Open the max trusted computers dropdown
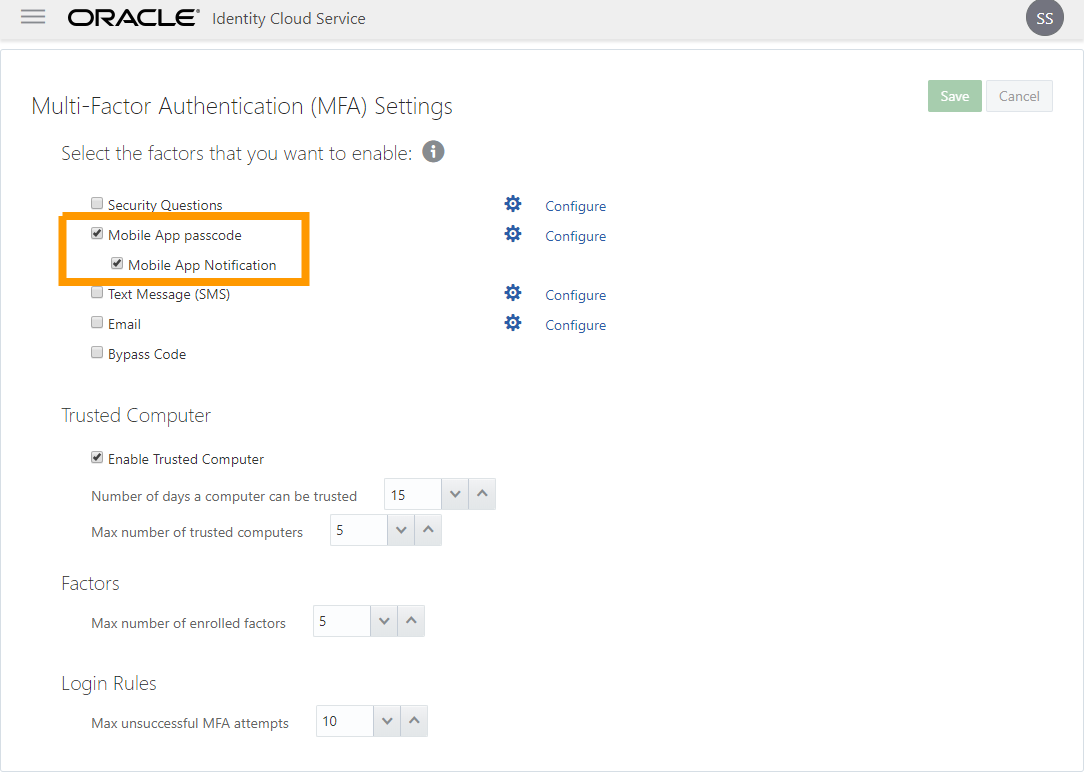 tap(400, 529)
